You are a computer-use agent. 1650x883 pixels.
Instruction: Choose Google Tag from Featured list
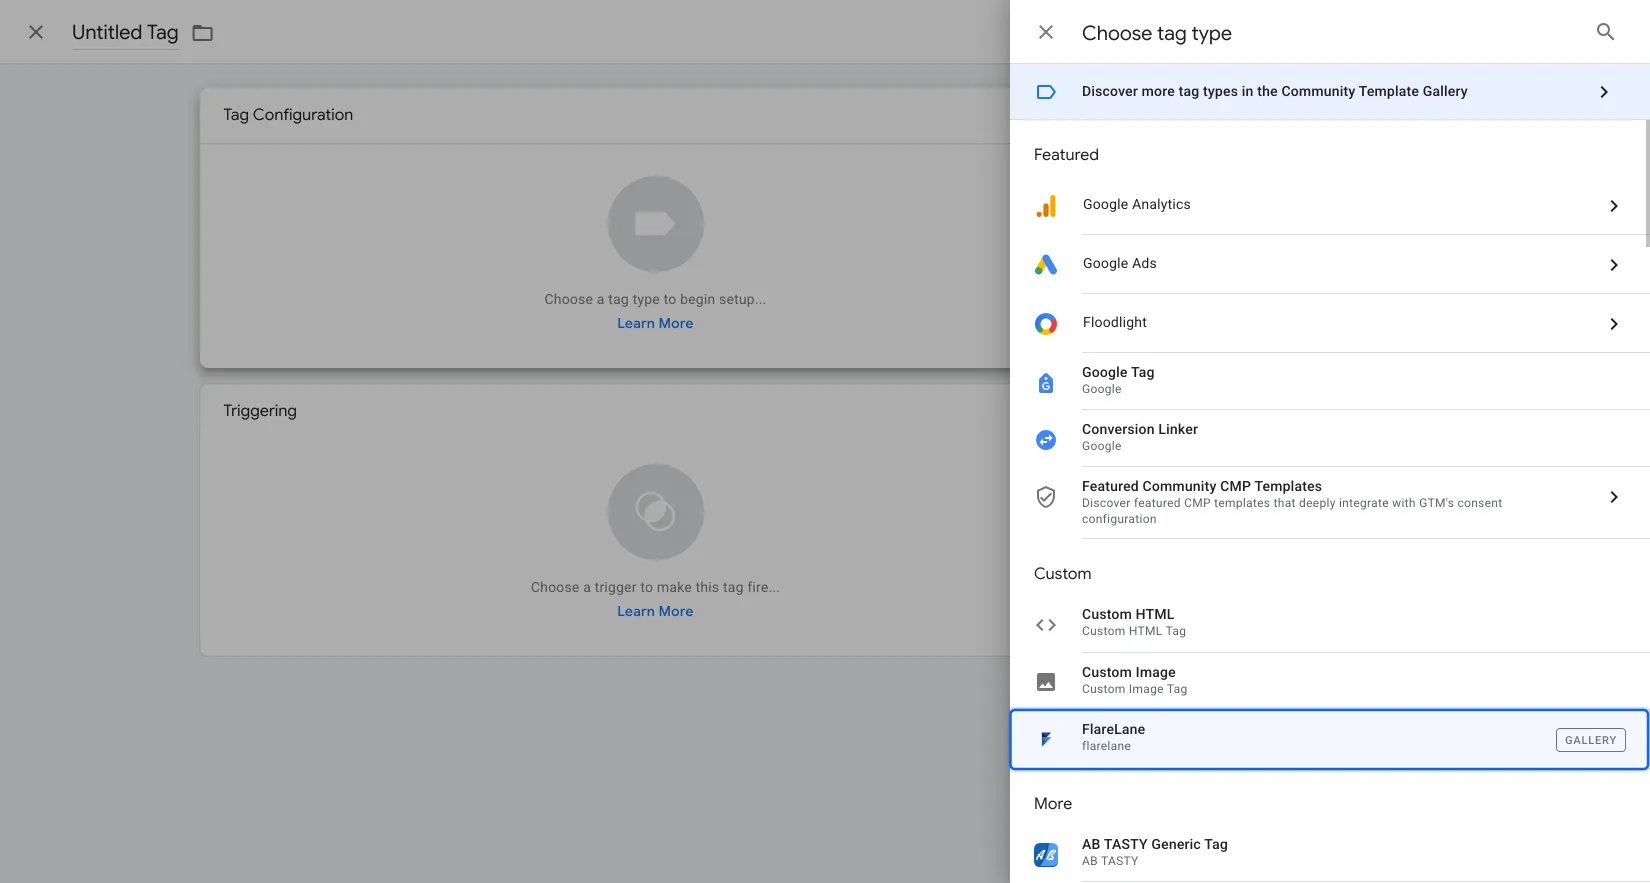[1329, 381]
